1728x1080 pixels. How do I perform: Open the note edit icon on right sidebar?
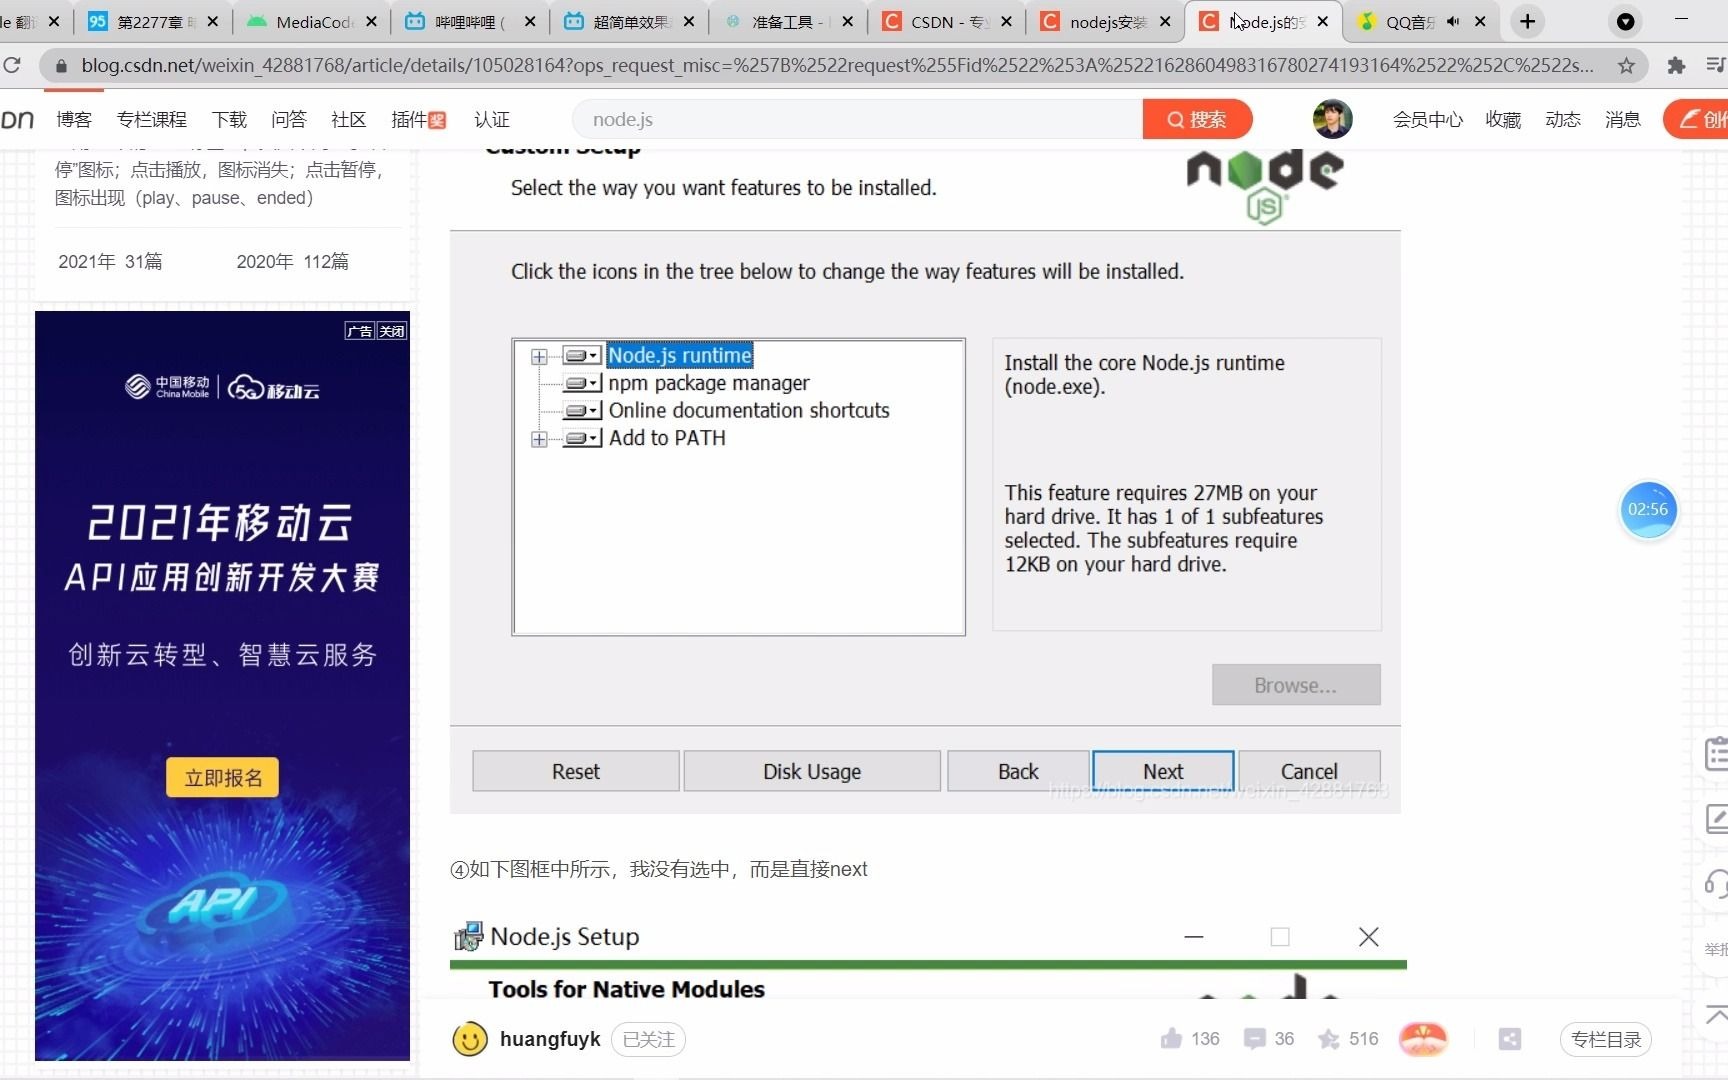(1716, 818)
